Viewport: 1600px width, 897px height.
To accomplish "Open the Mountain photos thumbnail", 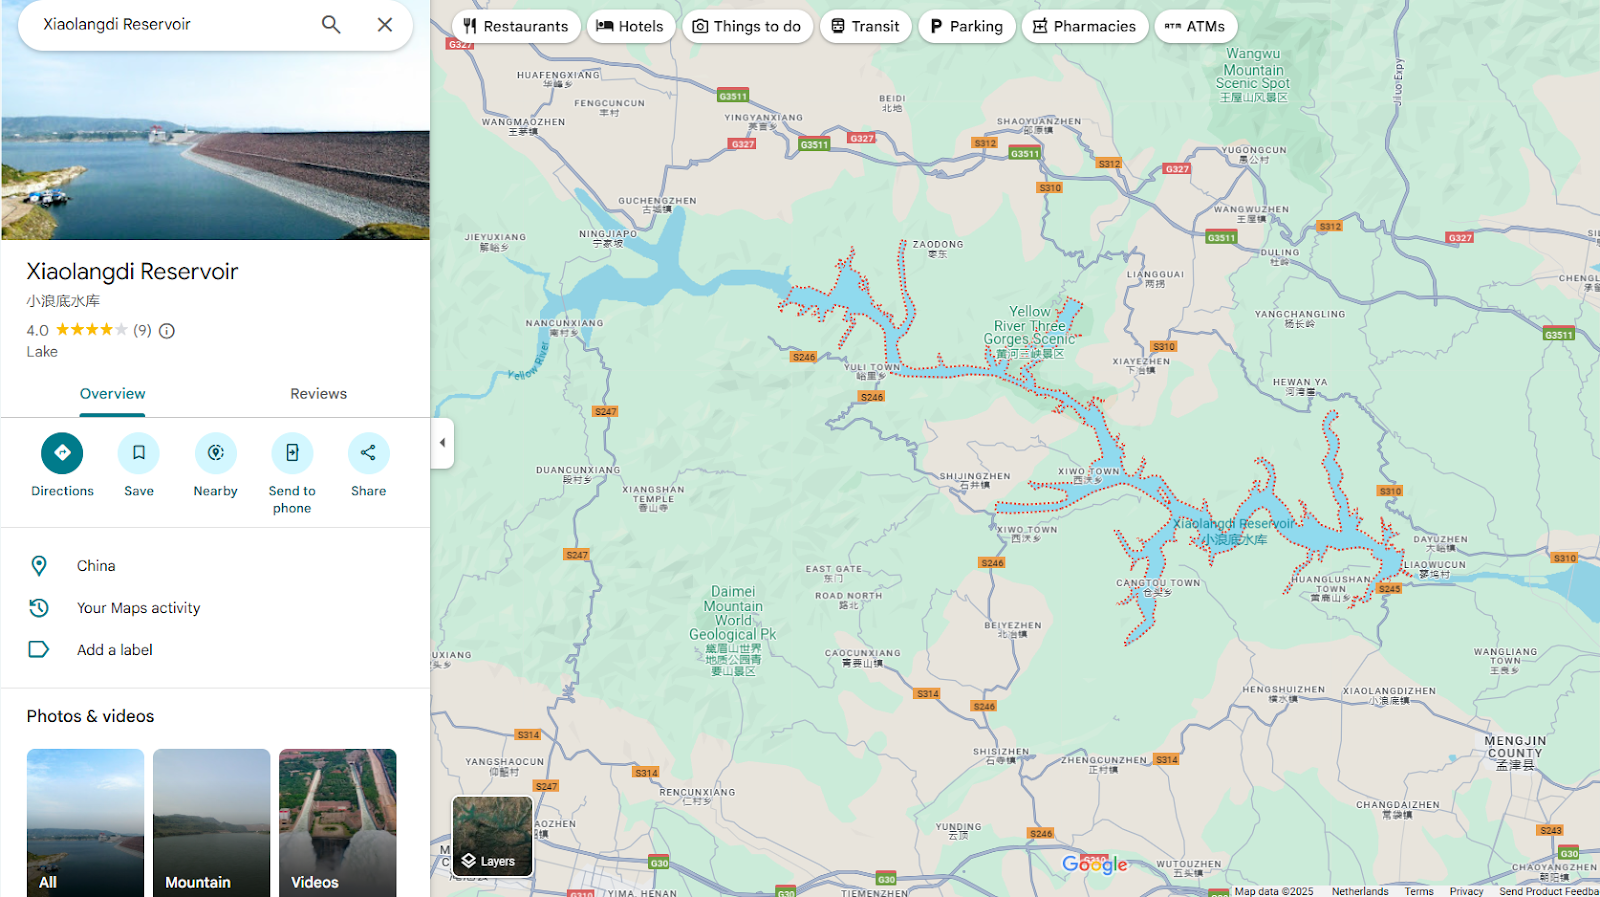I will coord(211,822).
